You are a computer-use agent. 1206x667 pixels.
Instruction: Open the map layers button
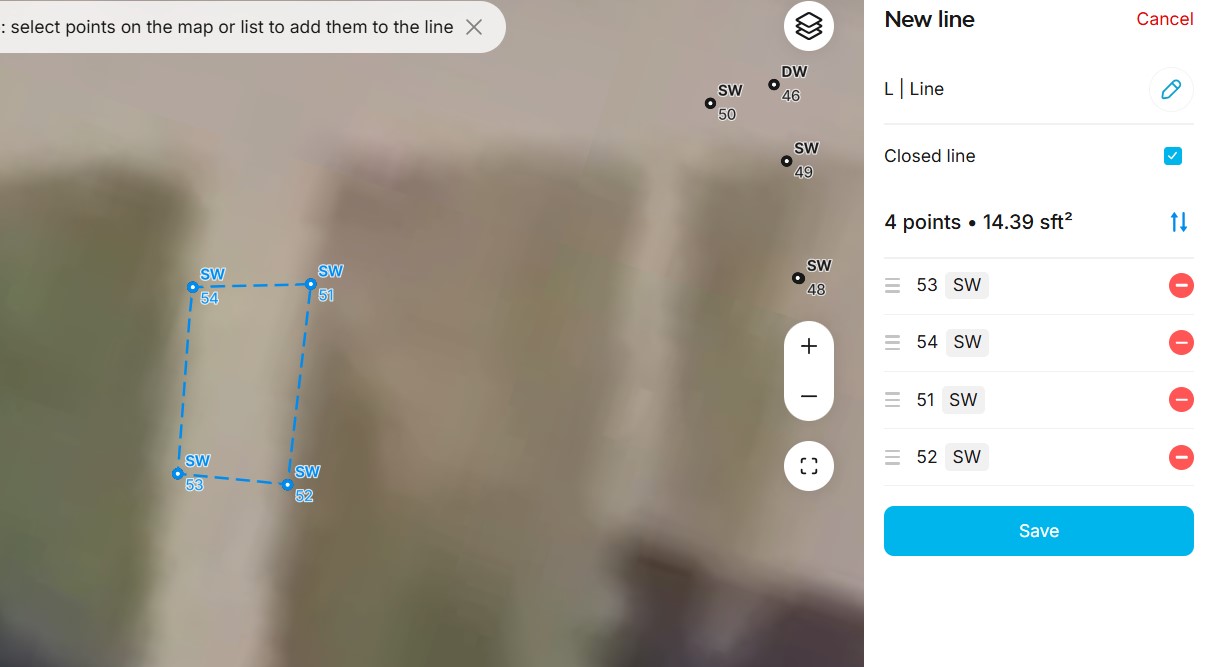[809, 26]
